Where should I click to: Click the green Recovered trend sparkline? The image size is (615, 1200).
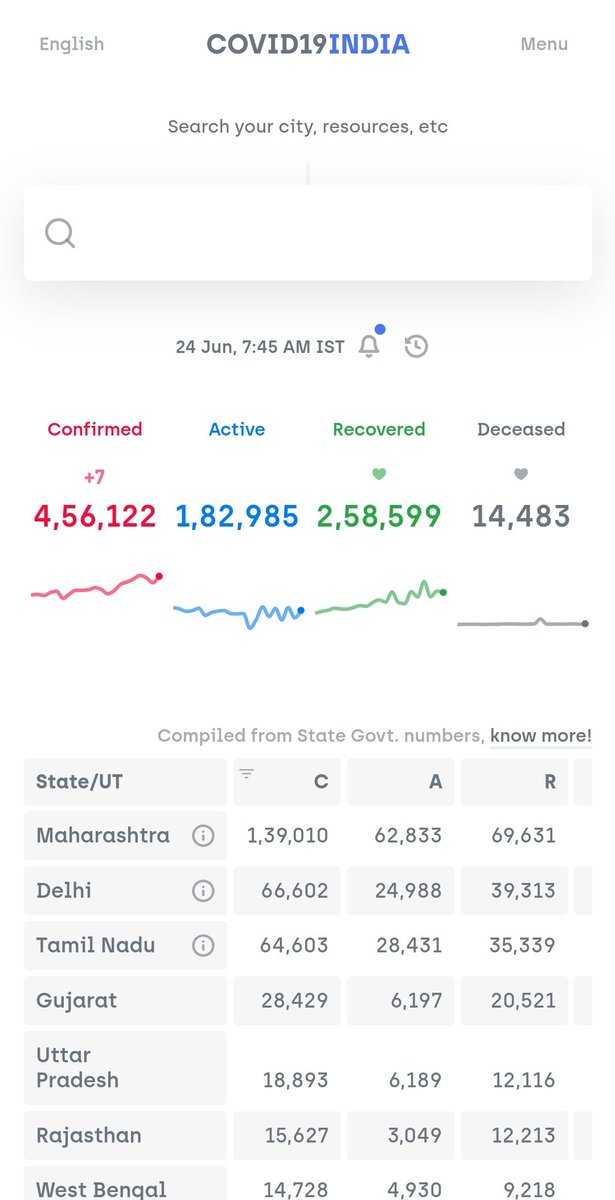pos(380,598)
